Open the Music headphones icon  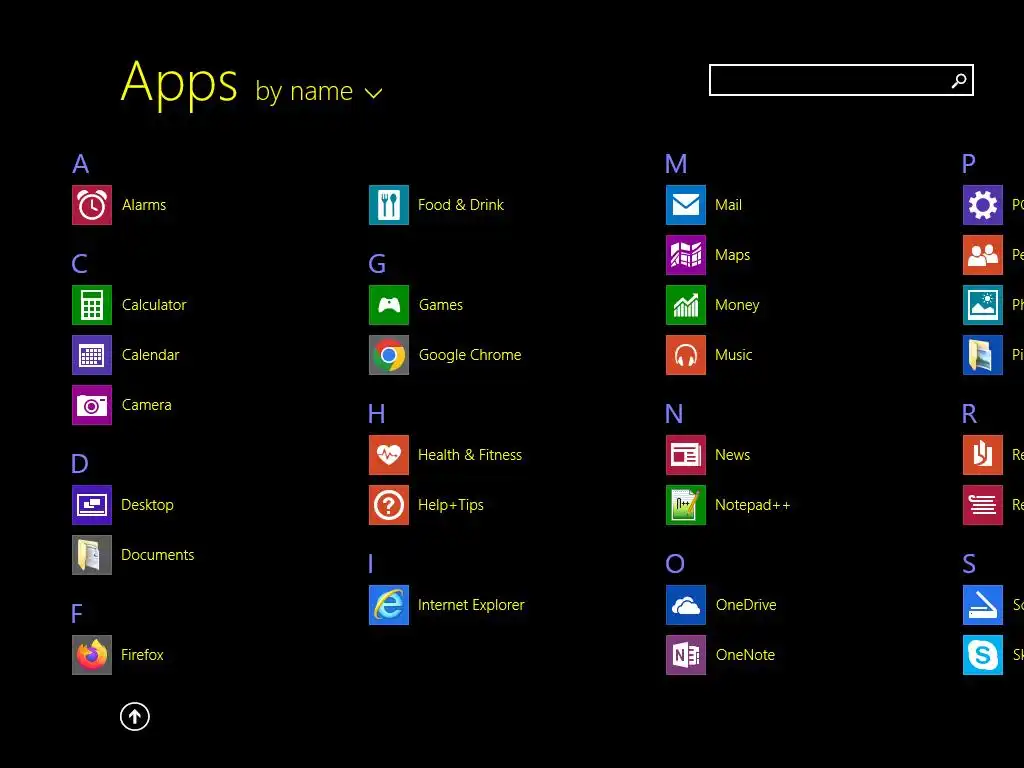686,355
